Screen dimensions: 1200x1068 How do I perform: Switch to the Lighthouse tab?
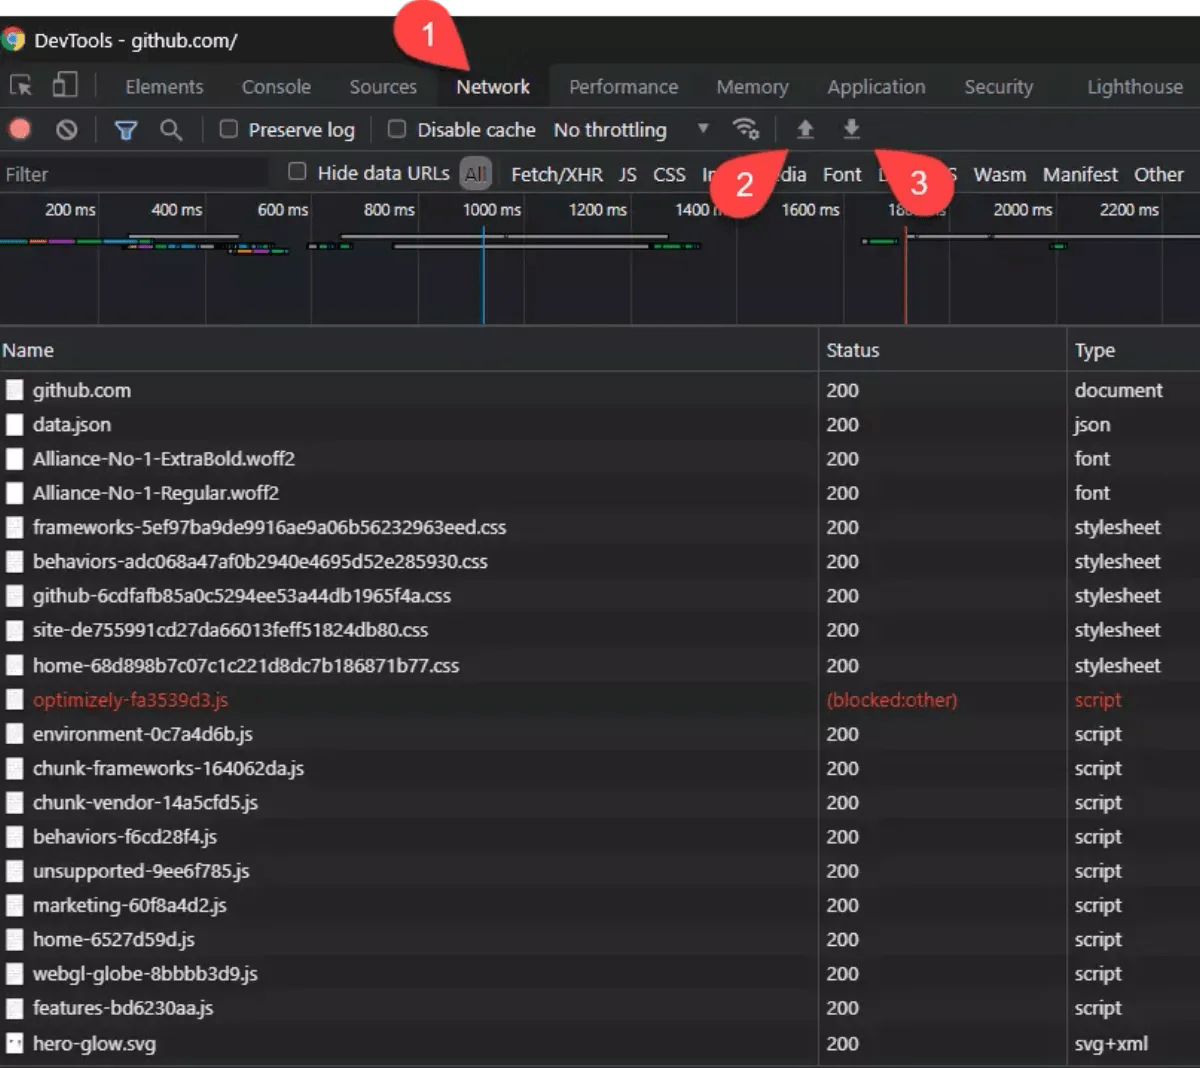(1133, 86)
